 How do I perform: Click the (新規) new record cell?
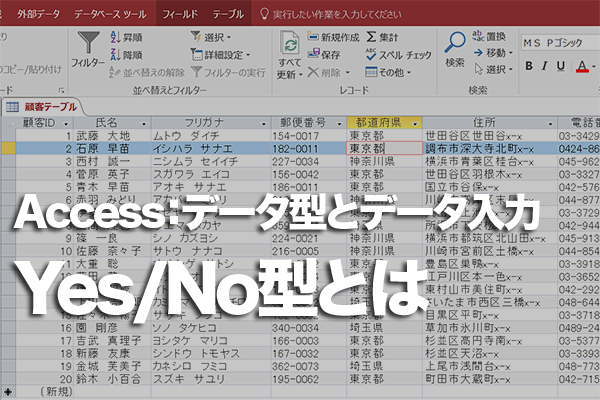tap(44, 392)
